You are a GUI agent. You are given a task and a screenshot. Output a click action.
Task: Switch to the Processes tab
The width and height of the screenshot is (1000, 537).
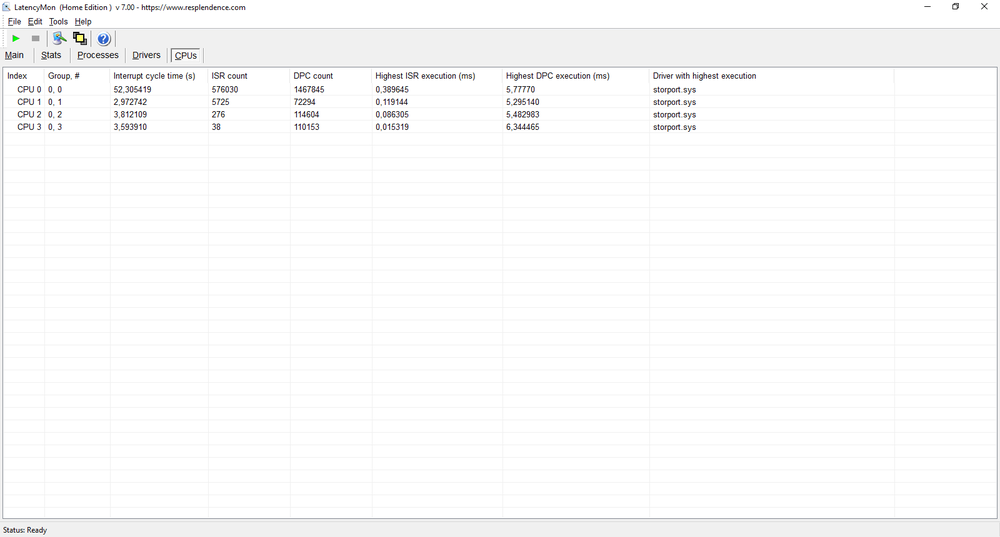(x=98, y=55)
